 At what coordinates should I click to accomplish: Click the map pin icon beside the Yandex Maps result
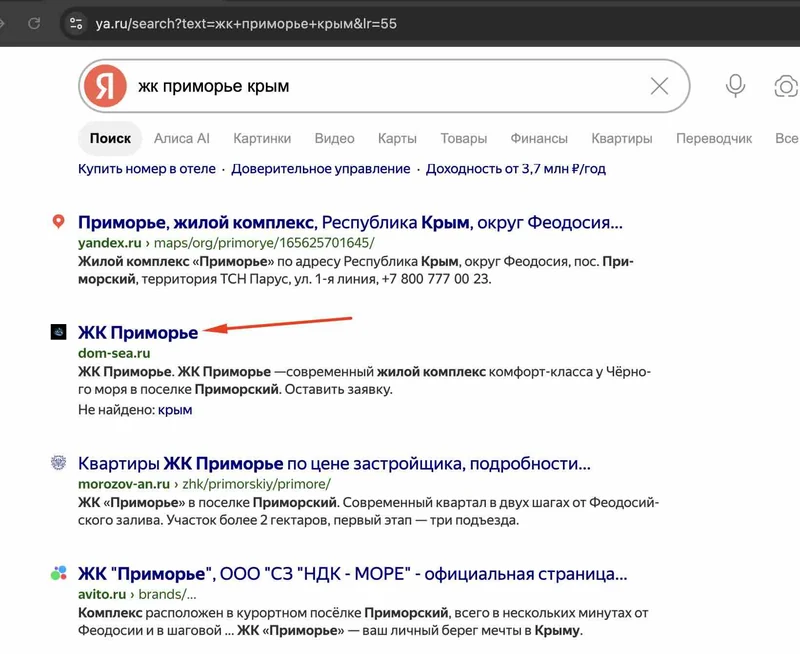point(59,221)
